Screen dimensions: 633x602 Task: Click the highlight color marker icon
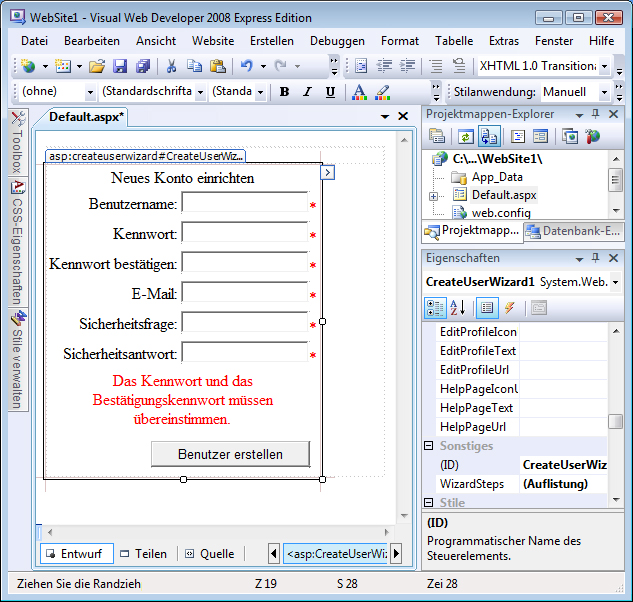click(x=382, y=92)
